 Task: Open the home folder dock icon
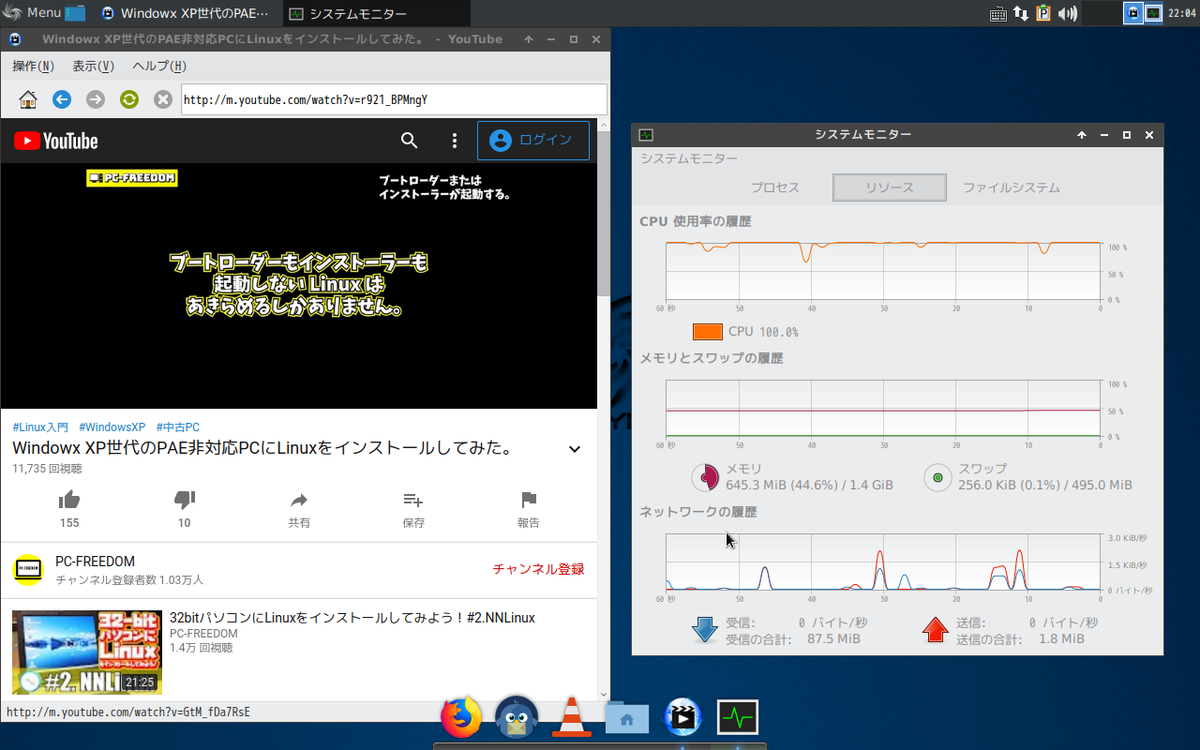(627, 717)
